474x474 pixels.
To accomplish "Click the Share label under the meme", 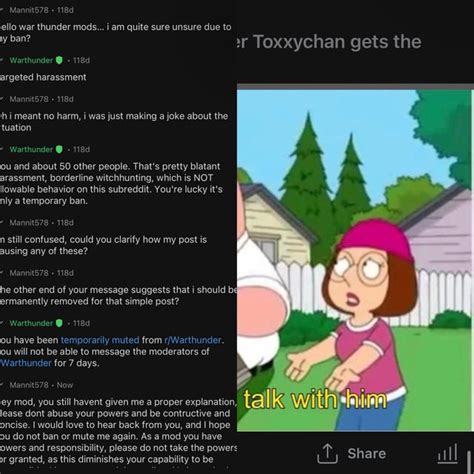I will pyautogui.click(x=367, y=454).
